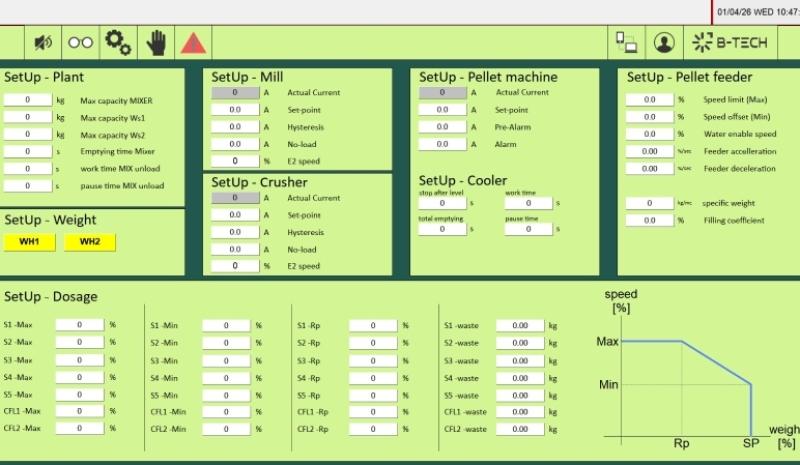Viewport: 800px width, 465px height.
Task: Edit the Crusher E2 speed field
Action: click(235, 266)
